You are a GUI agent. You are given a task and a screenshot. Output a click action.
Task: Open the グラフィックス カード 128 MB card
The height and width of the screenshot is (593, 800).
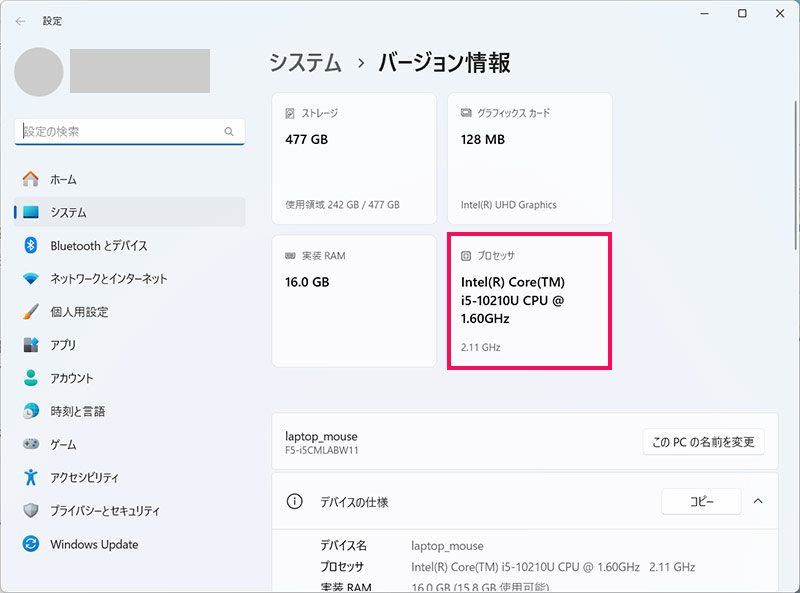pos(530,158)
